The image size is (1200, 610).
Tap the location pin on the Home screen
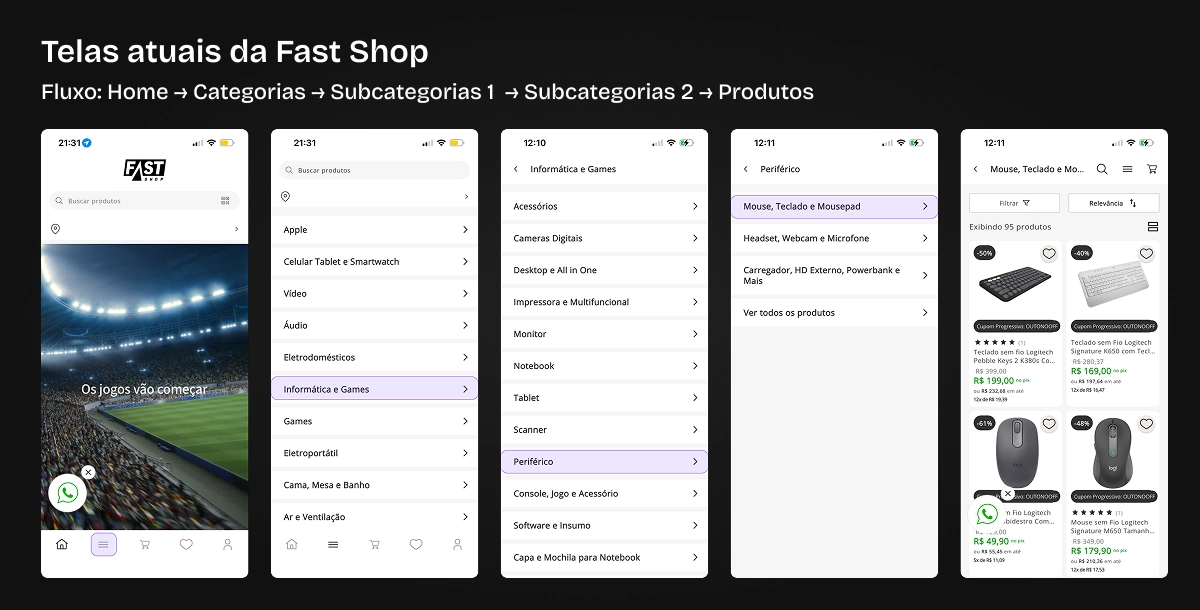(55, 229)
